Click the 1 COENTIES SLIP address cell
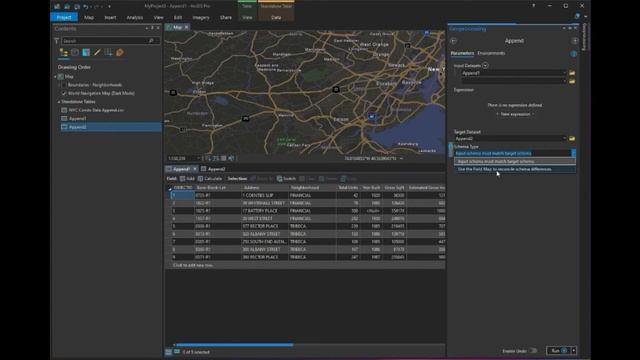The image size is (640, 360). tap(265, 196)
